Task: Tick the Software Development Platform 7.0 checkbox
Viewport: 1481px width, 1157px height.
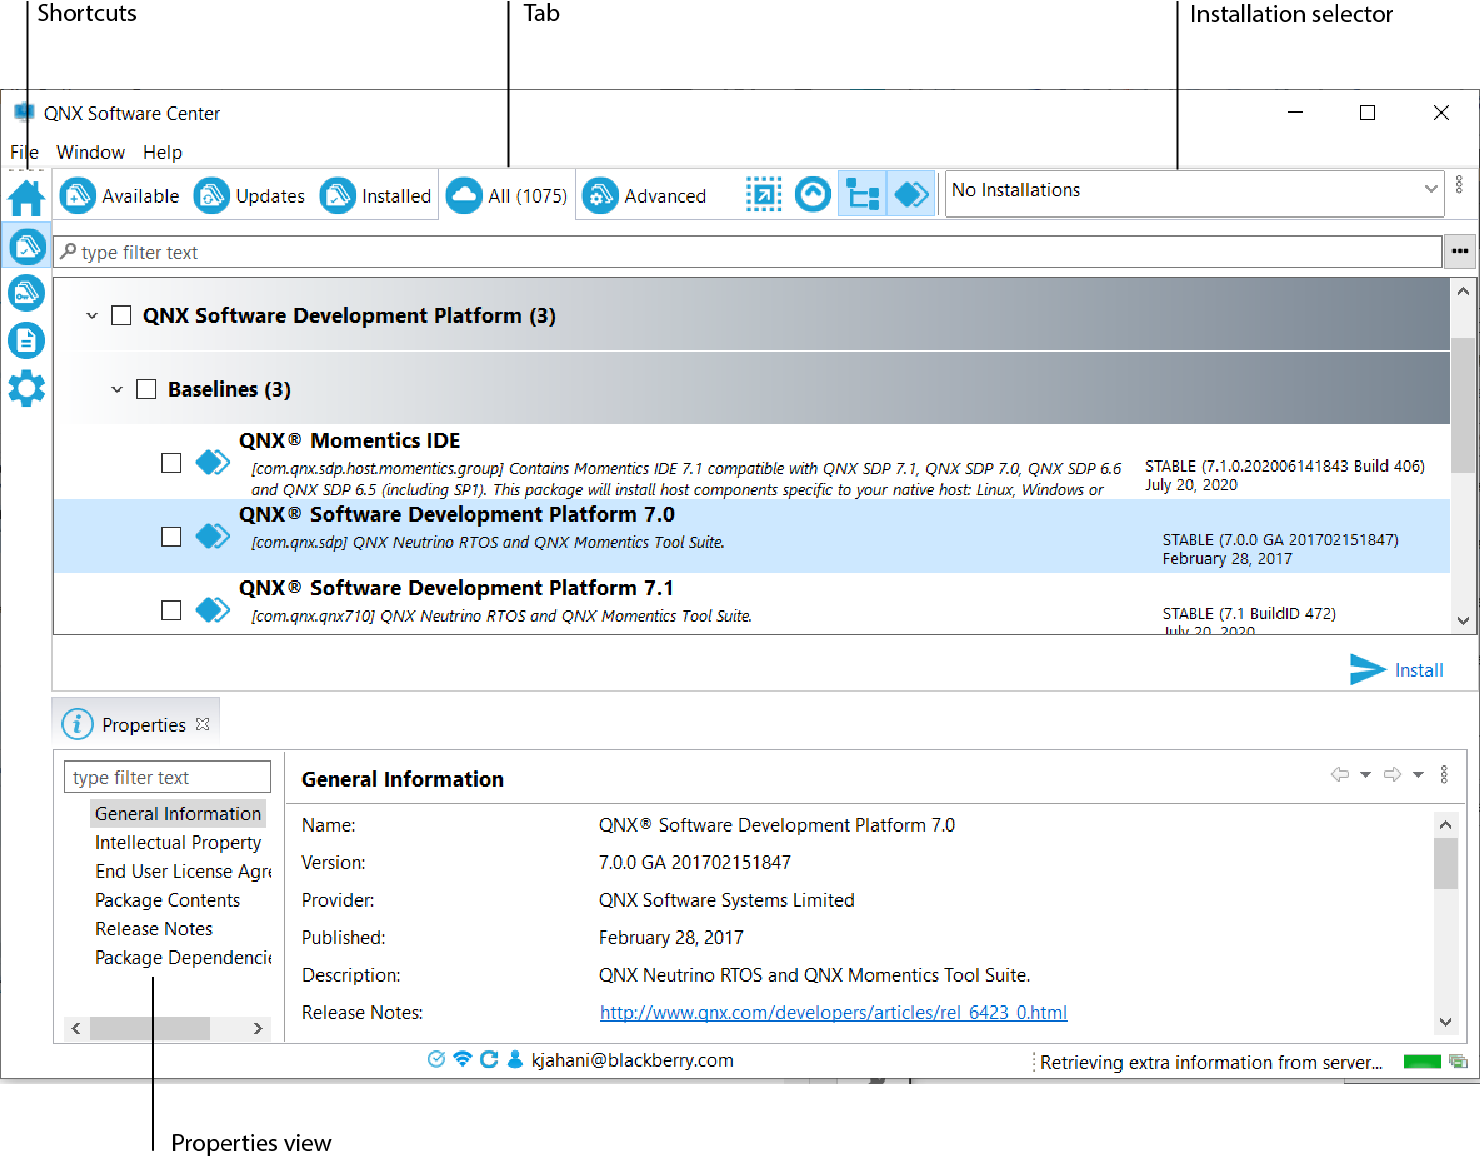Action: tap(171, 537)
